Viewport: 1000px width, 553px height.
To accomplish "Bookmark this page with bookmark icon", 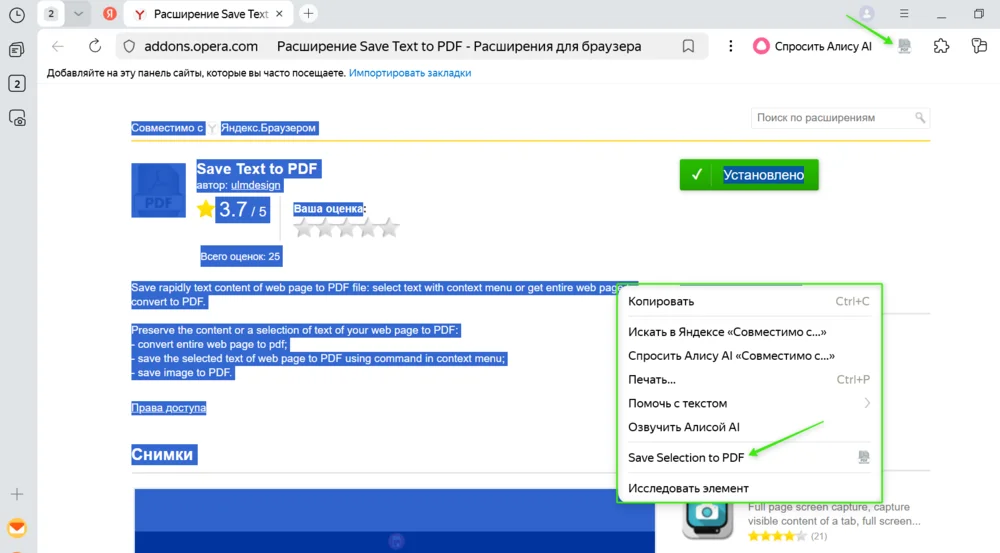I will click(x=688, y=46).
